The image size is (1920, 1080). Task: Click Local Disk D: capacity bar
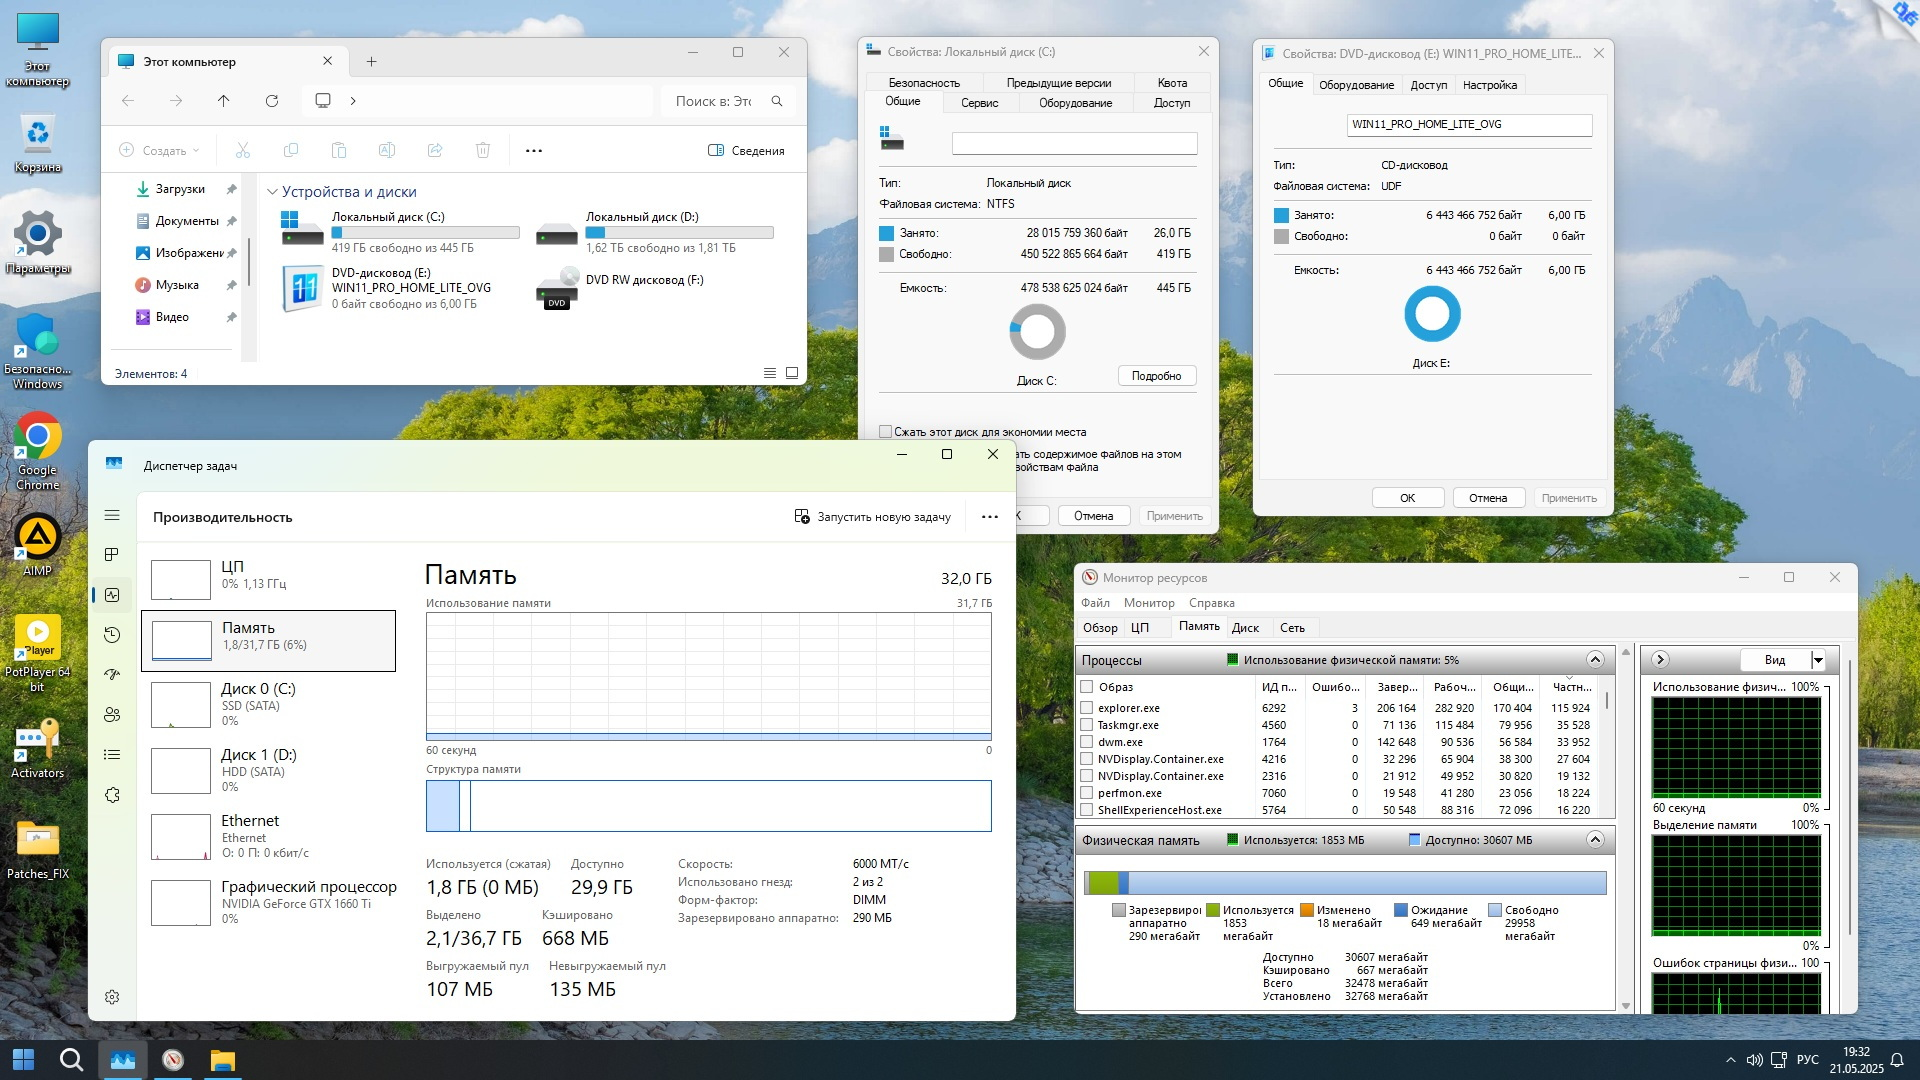(679, 233)
